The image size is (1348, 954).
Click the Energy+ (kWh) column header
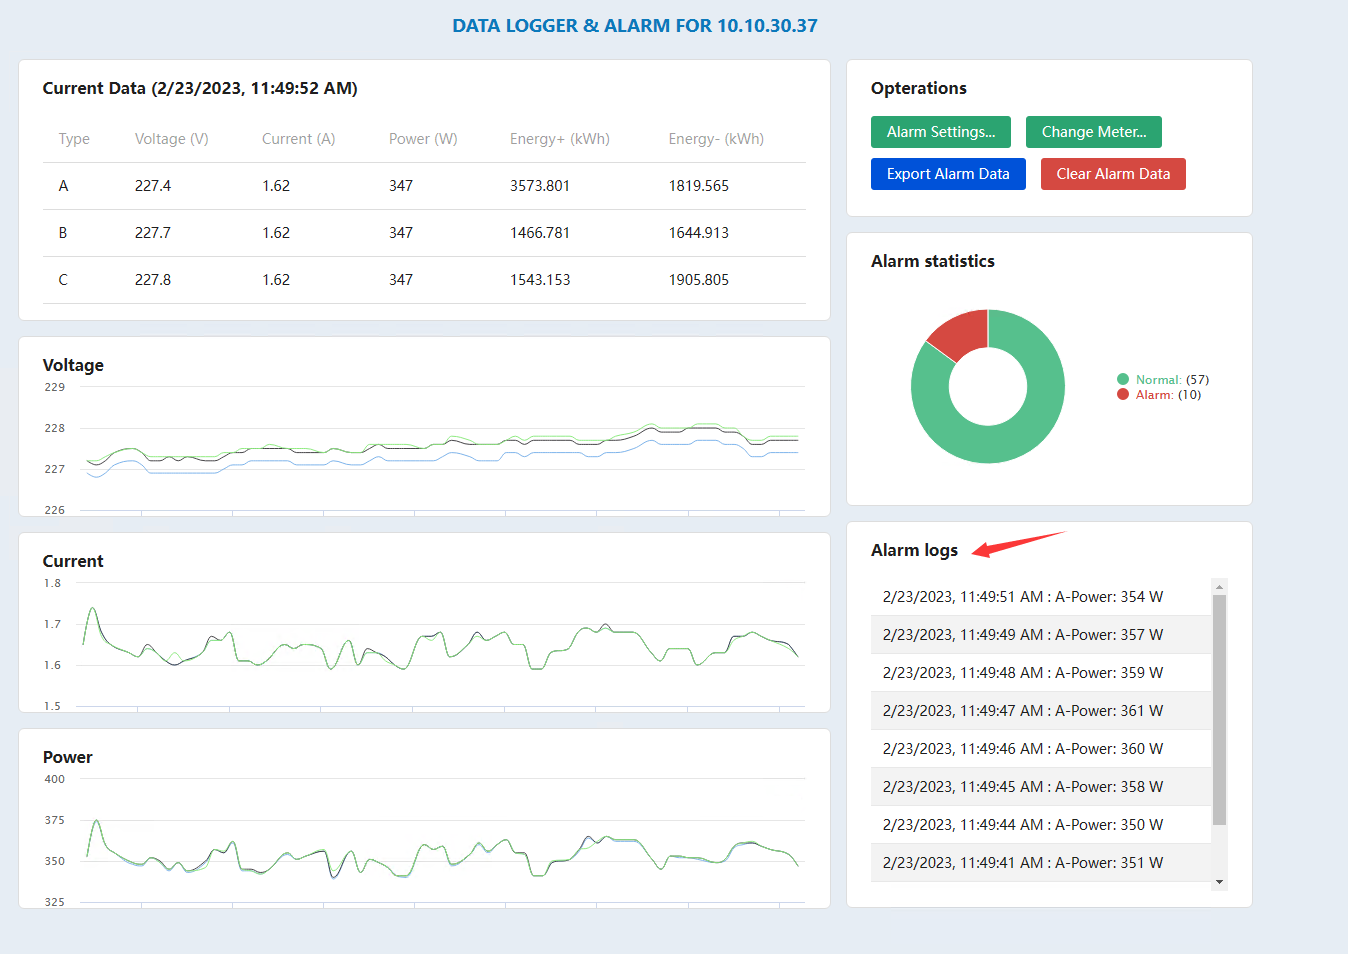[559, 139]
